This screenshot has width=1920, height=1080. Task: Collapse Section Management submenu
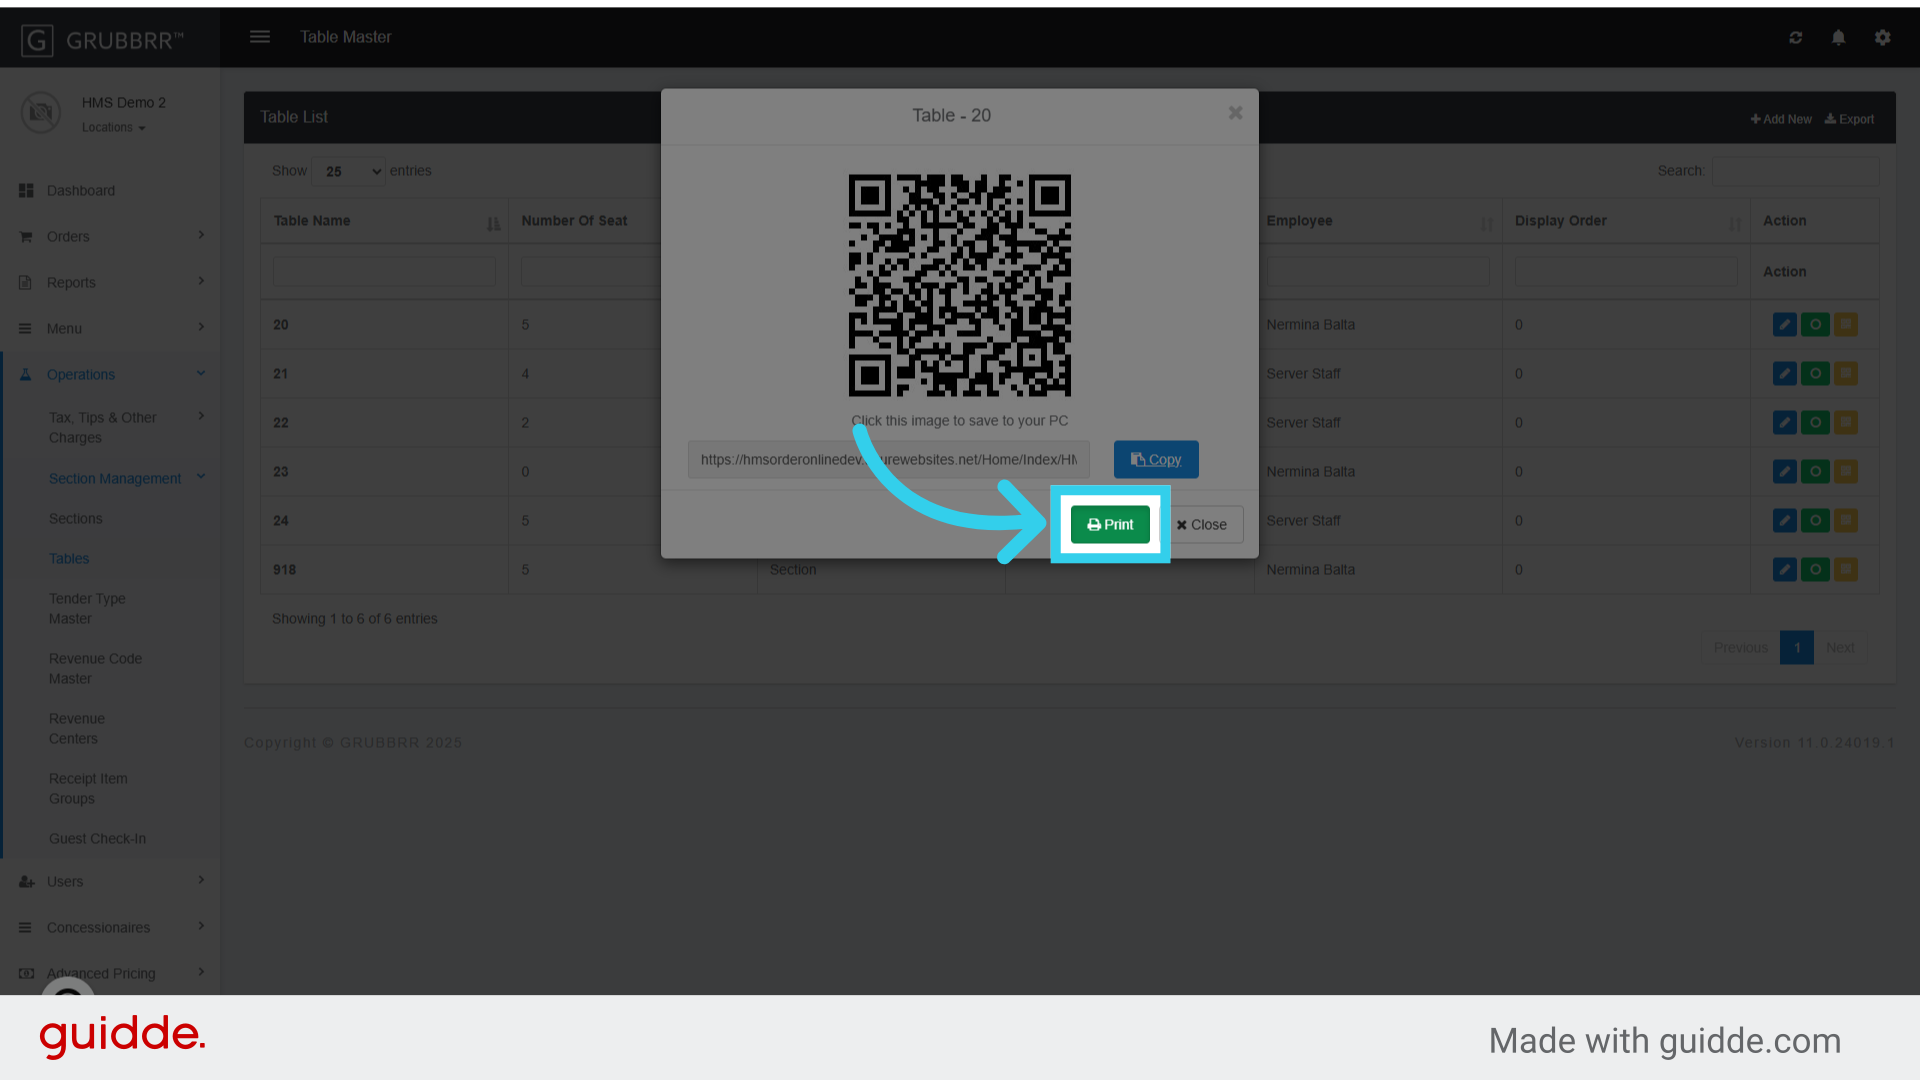125,479
